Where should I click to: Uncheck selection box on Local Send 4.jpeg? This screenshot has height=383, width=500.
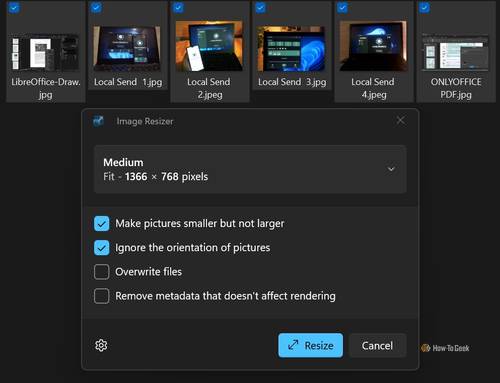(342, 7)
